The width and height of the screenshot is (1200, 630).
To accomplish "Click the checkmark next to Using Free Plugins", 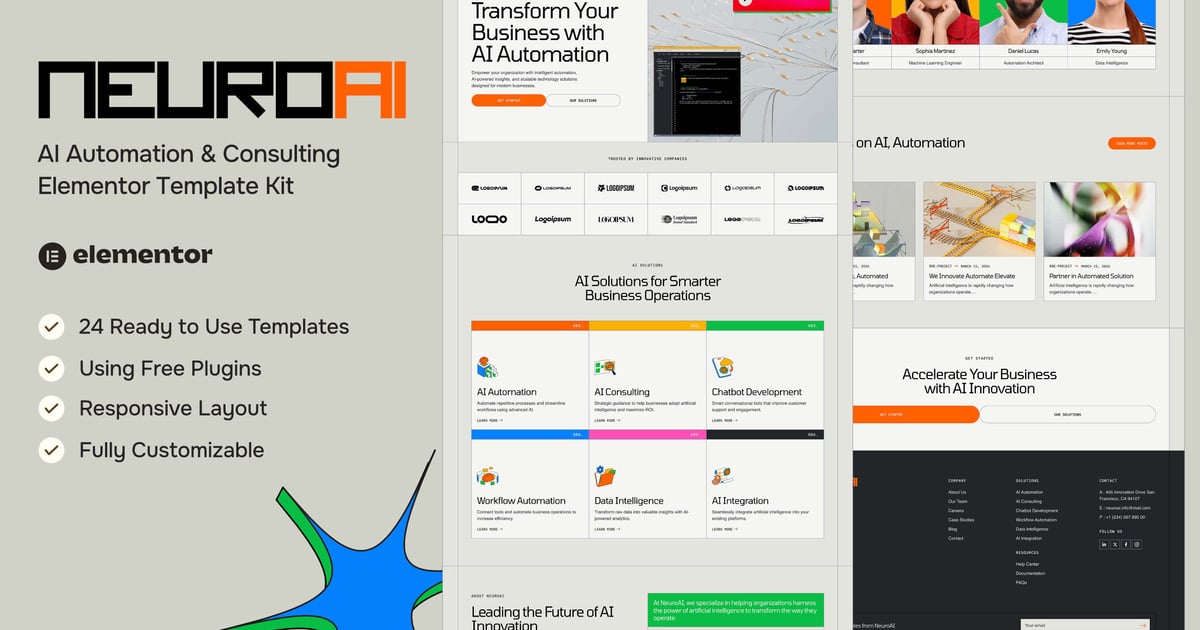I will [51, 368].
